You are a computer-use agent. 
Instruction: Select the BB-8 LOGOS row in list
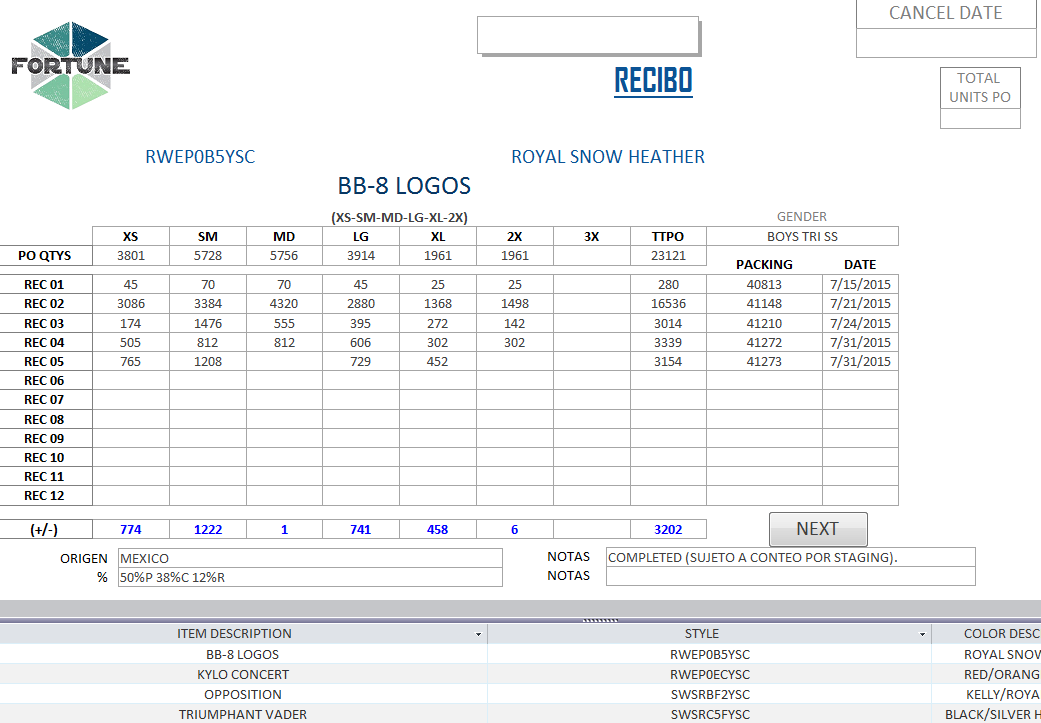[520, 654]
